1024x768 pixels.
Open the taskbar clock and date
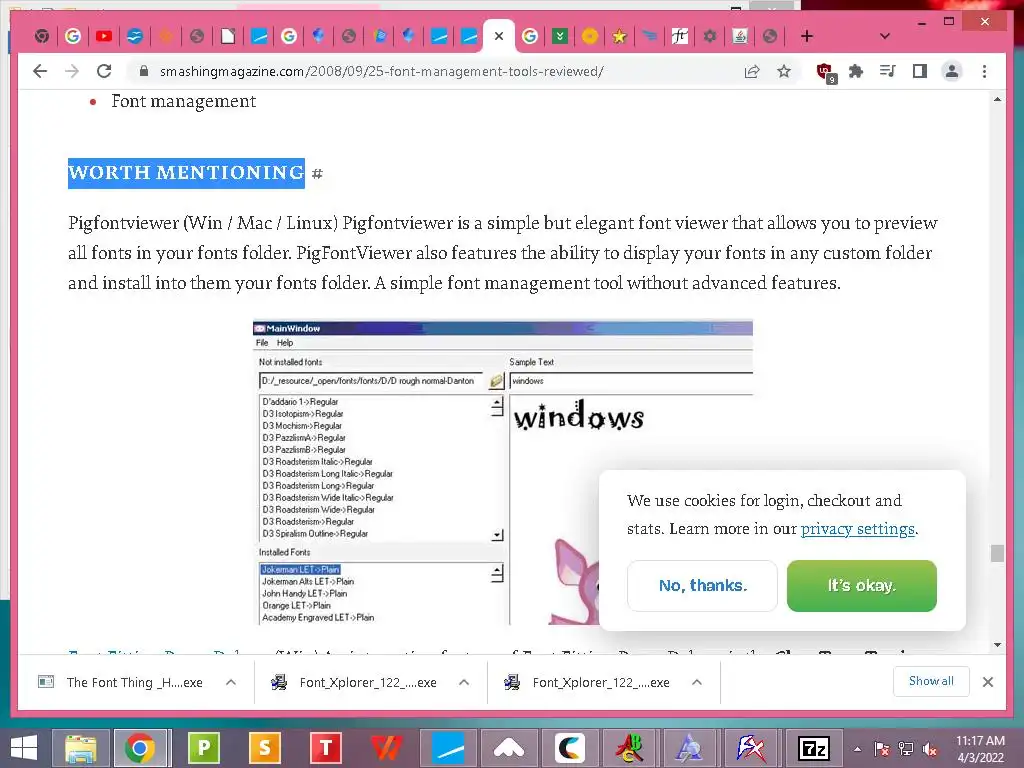point(980,749)
